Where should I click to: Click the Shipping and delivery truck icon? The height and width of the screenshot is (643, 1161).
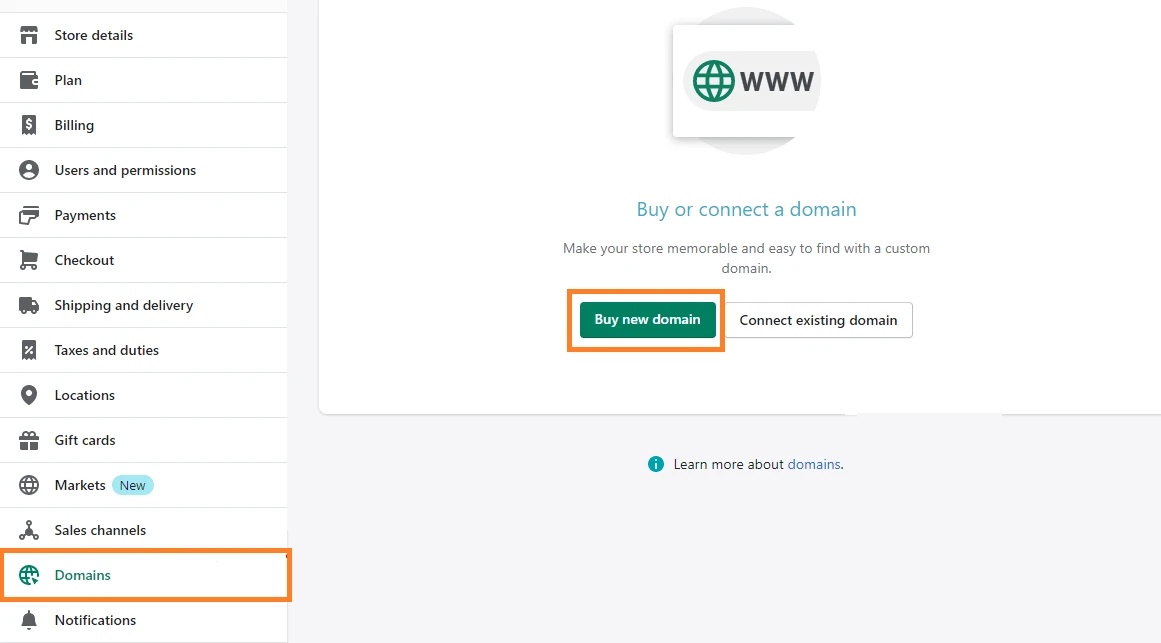[29, 305]
